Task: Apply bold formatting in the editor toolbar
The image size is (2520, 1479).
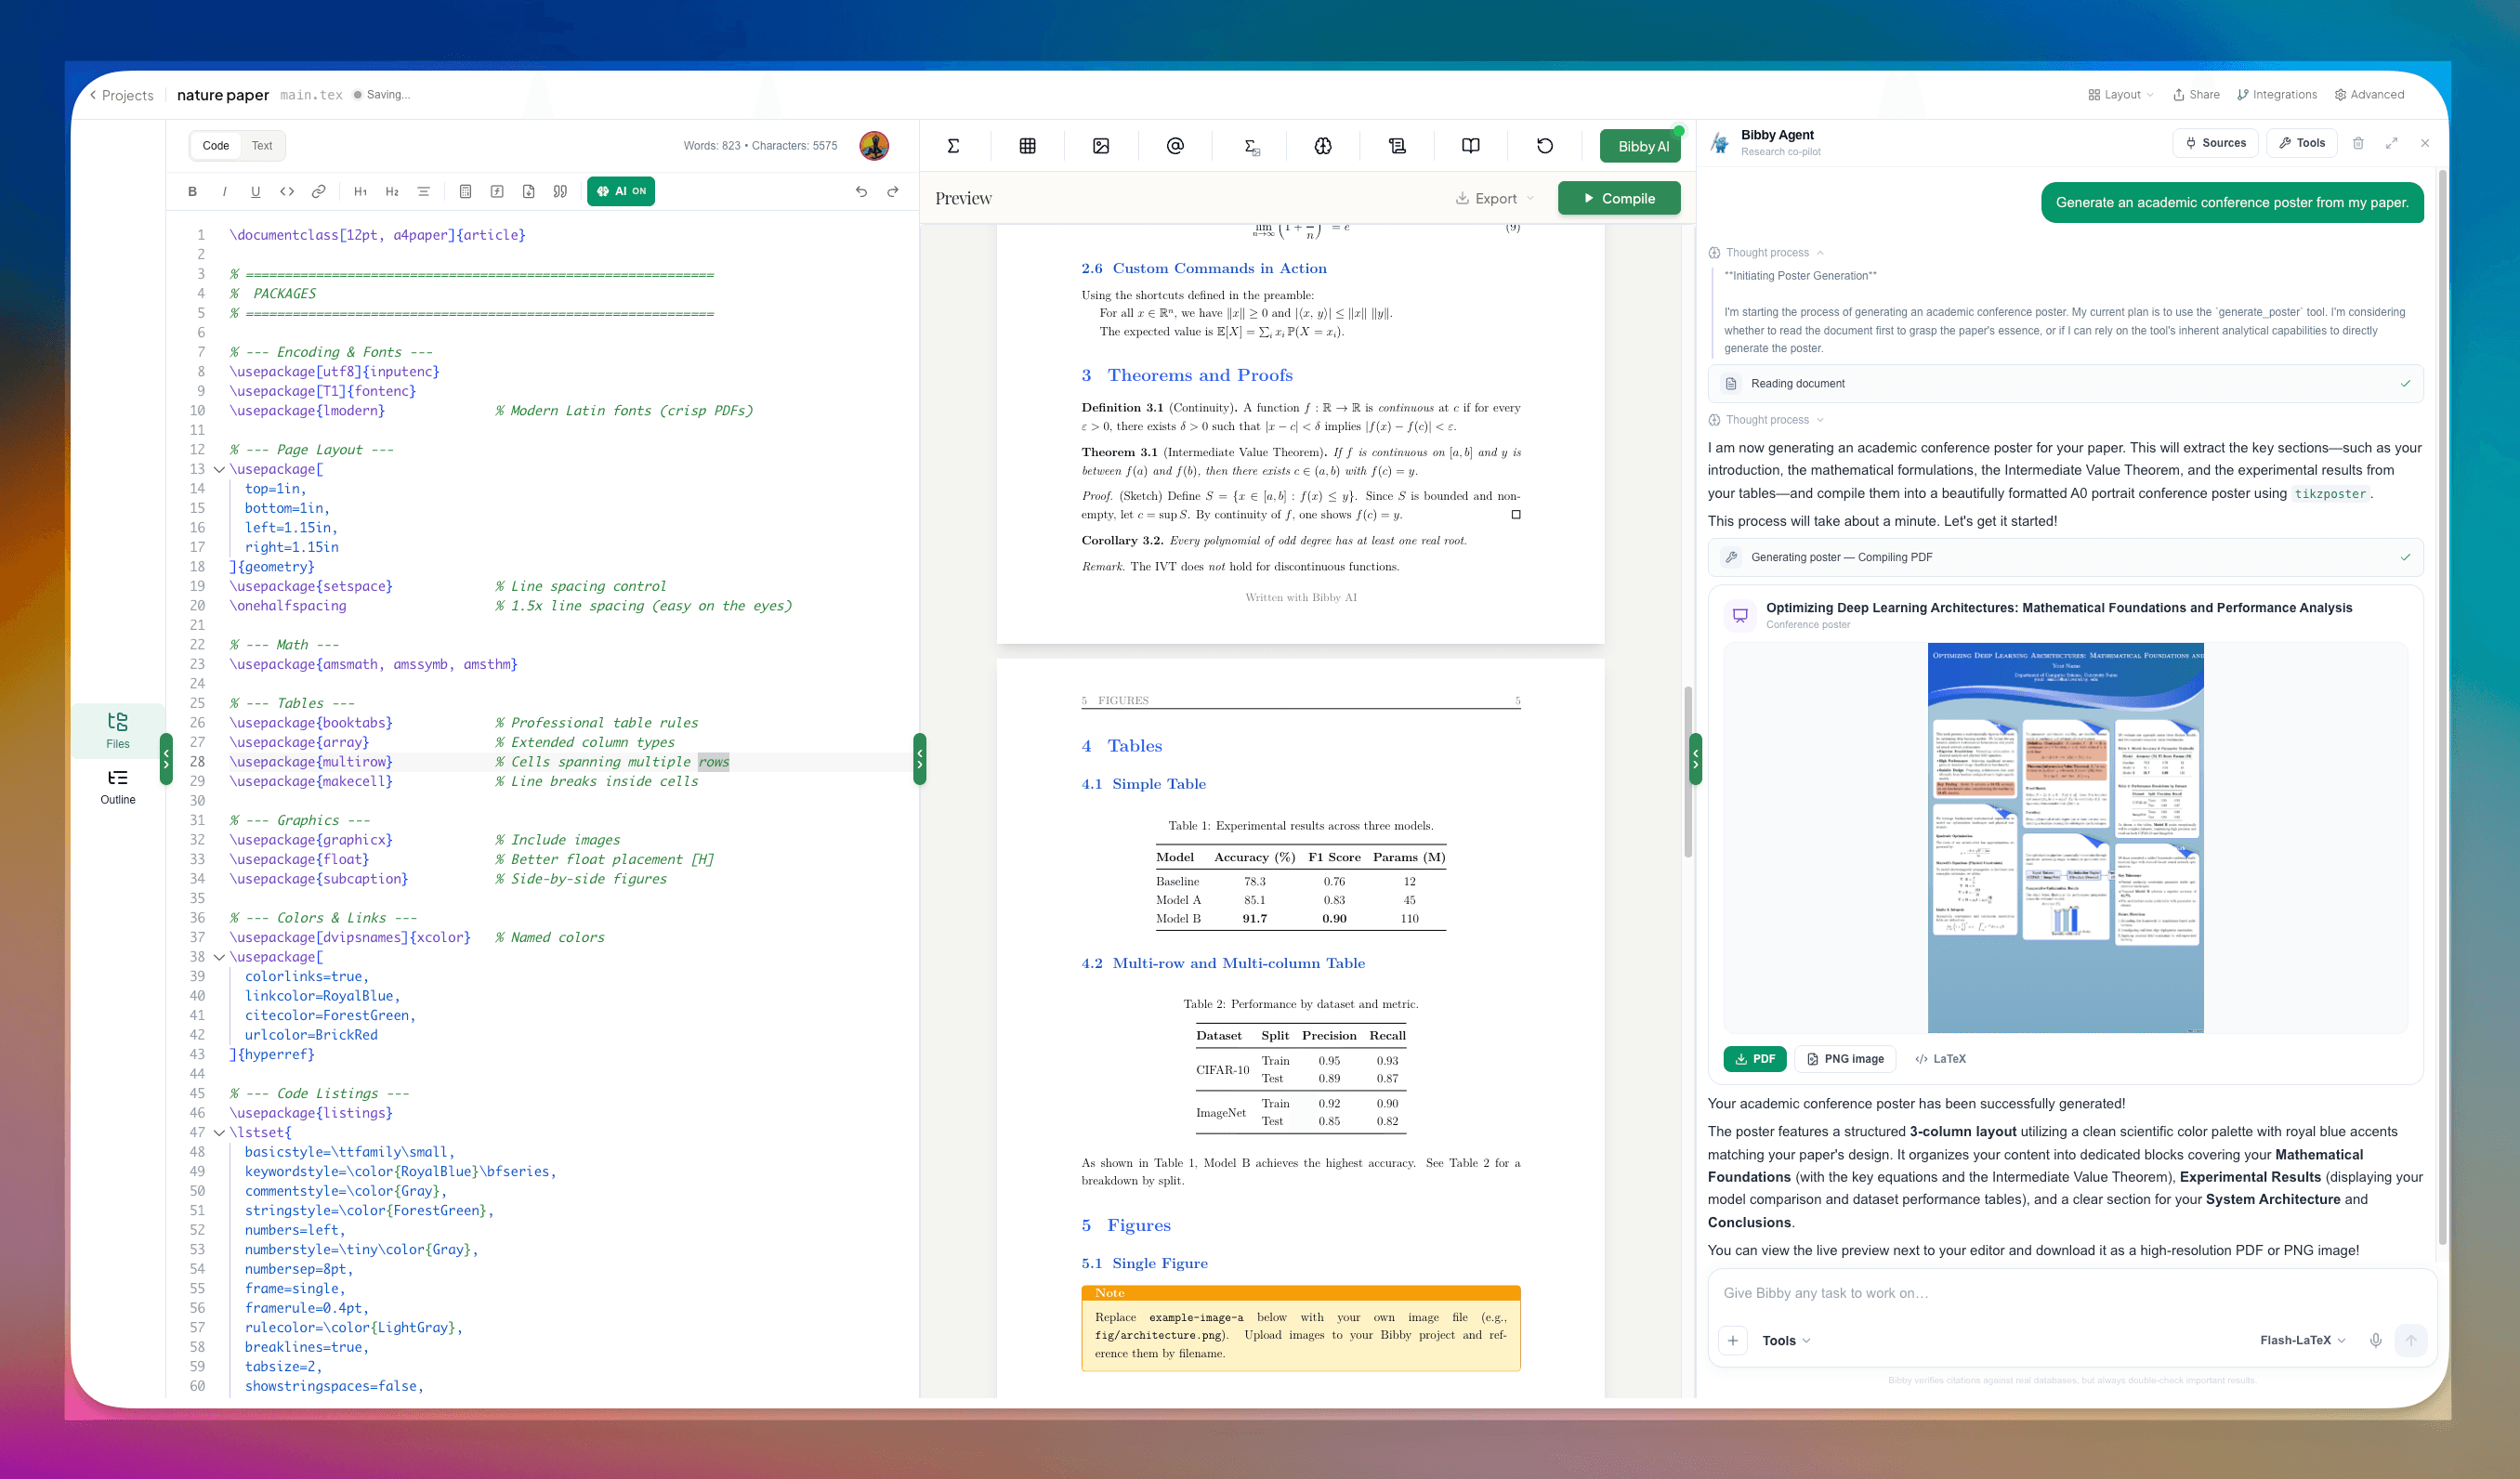Action: point(192,191)
